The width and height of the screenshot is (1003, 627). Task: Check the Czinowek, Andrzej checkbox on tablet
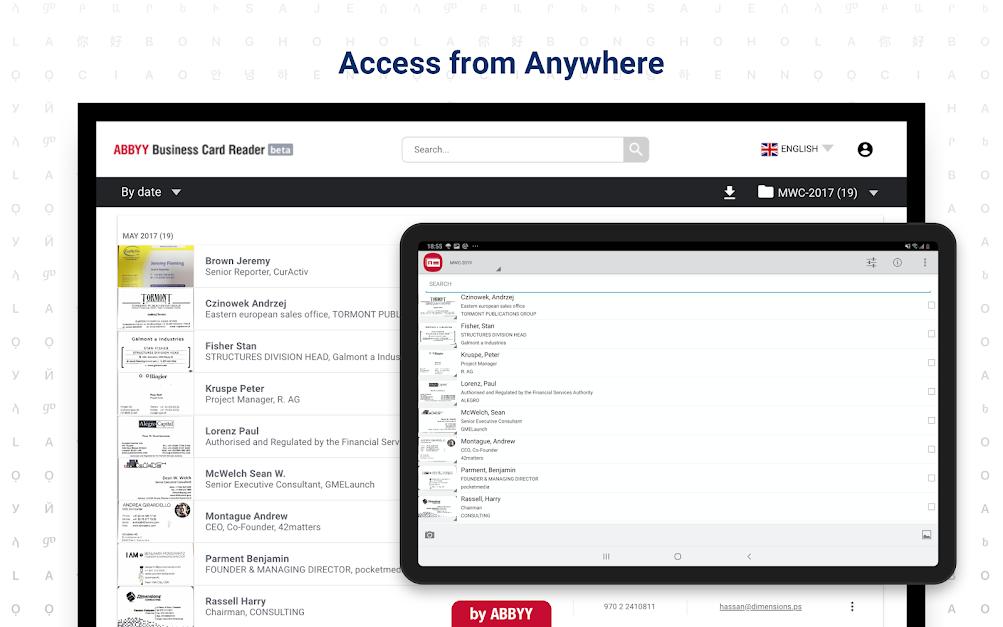tap(931, 305)
